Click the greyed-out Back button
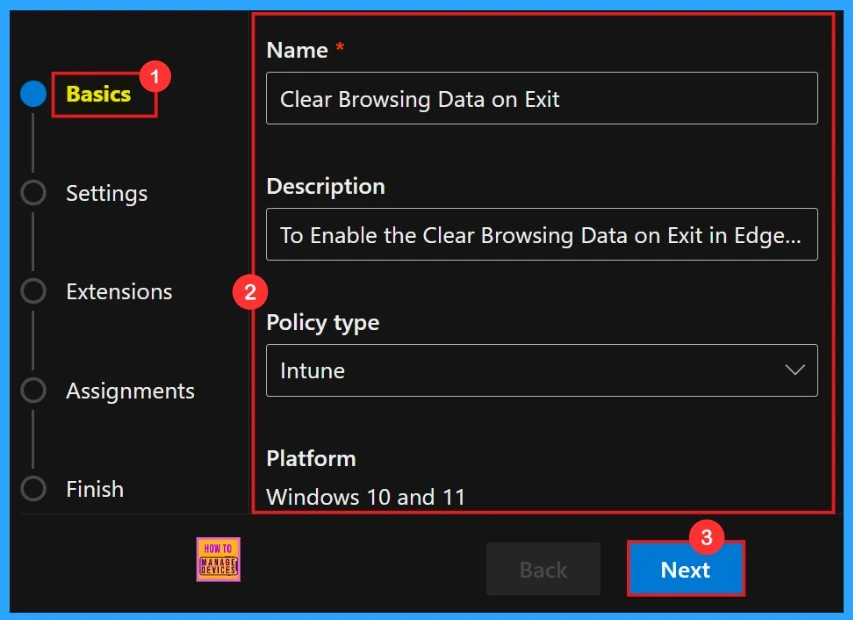Viewport: 853px width, 620px height. pyautogui.click(x=543, y=570)
